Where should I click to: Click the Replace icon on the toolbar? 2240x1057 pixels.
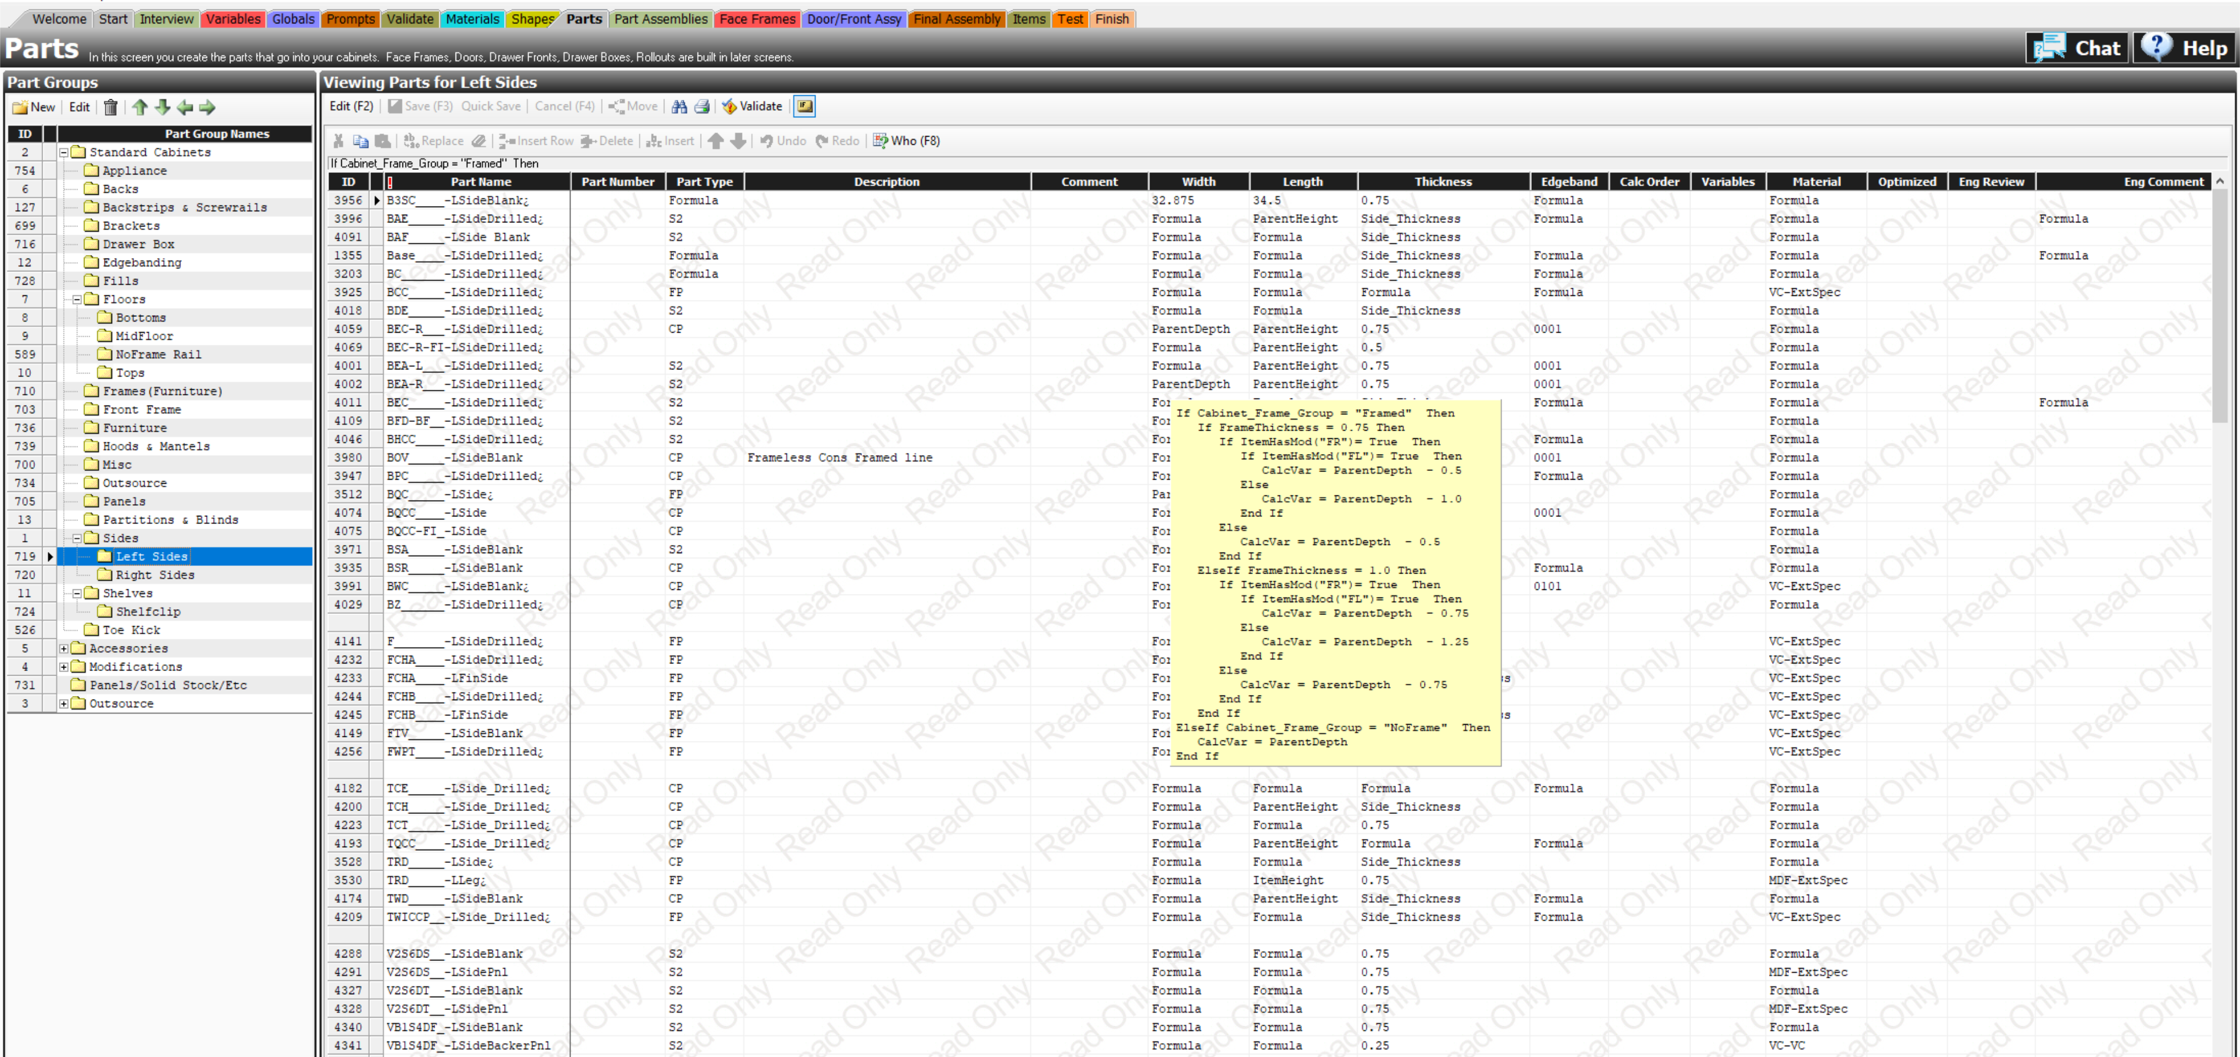tap(432, 140)
